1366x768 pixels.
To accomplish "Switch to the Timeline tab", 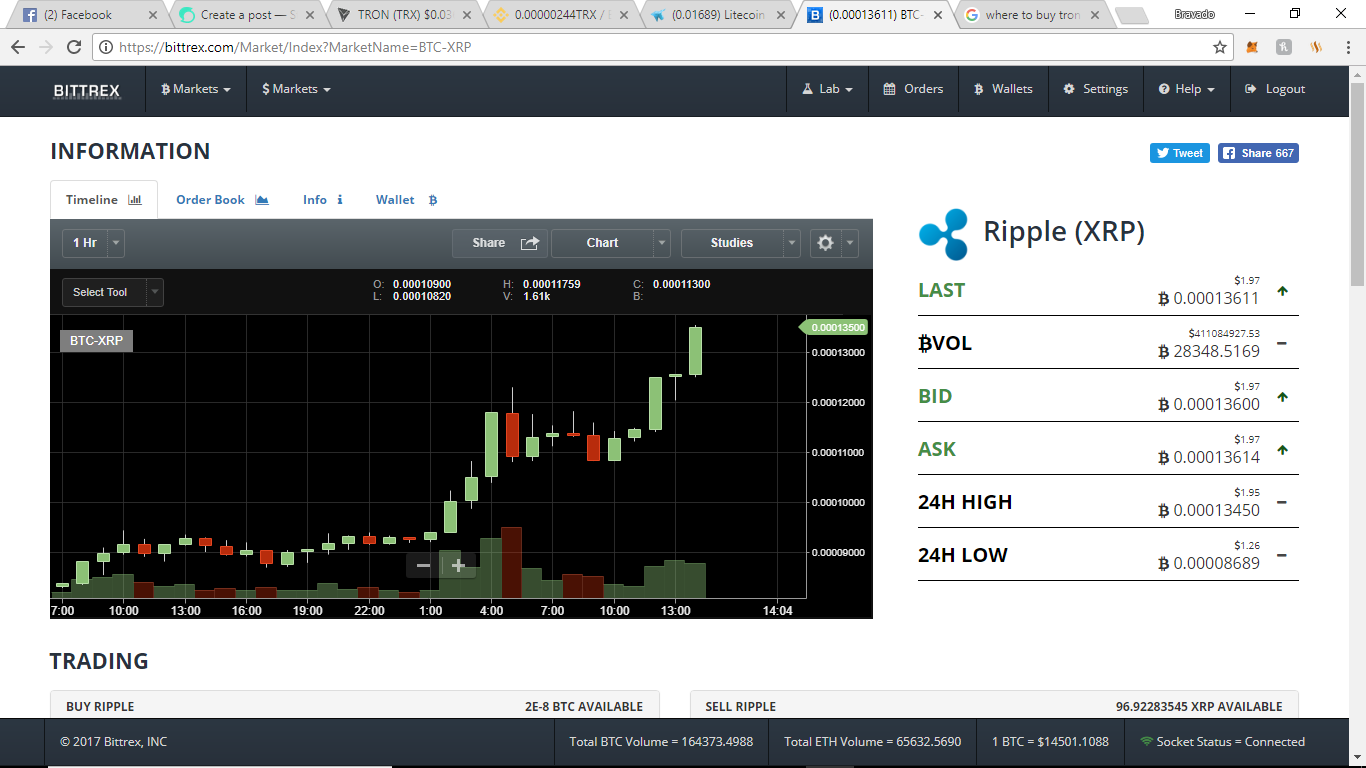I will [x=104, y=200].
